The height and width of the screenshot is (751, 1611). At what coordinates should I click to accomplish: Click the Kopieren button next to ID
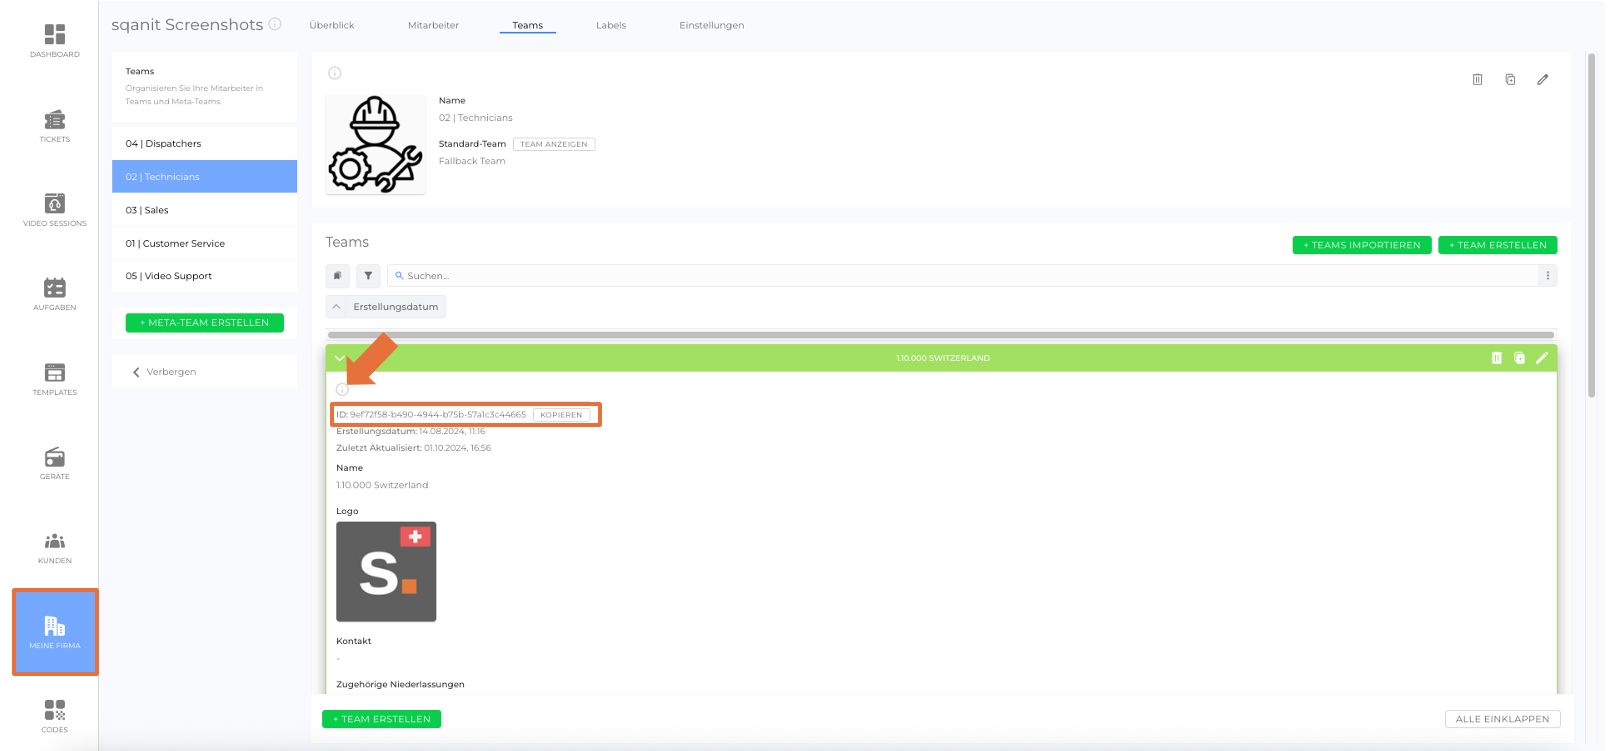click(561, 415)
